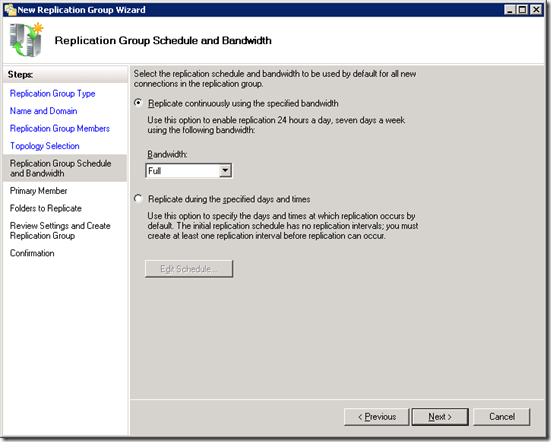Image resolution: width=551 pixels, height=442 pixels.
Task: Go to Replication Group Members step
Action: (x=60, y=129)
